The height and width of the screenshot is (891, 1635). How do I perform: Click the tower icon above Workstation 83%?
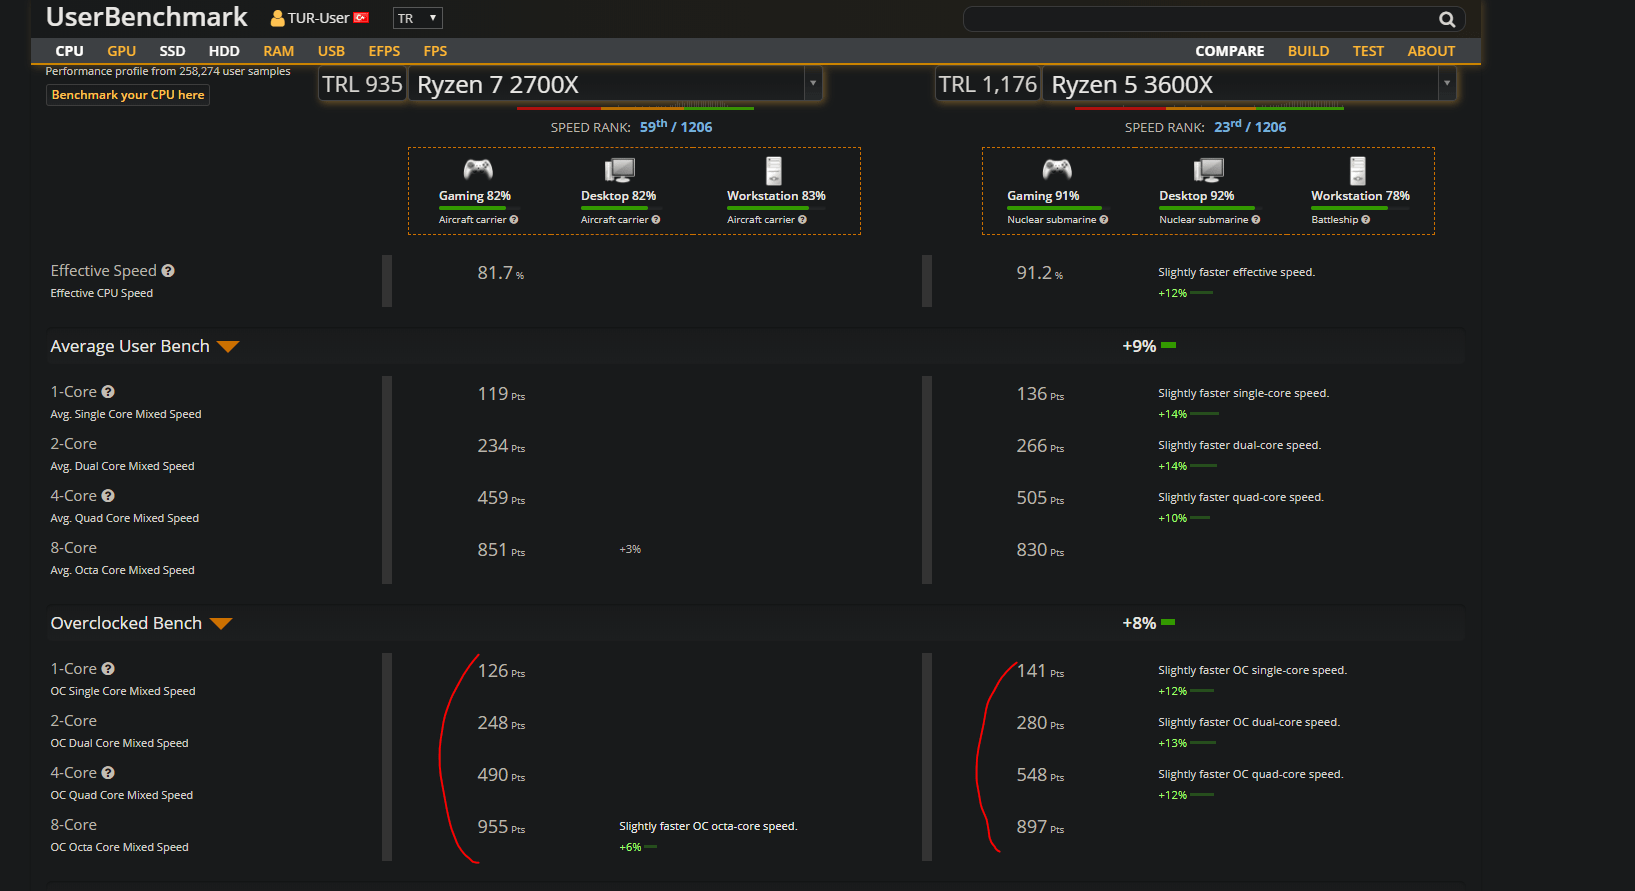tap(774, 170)
